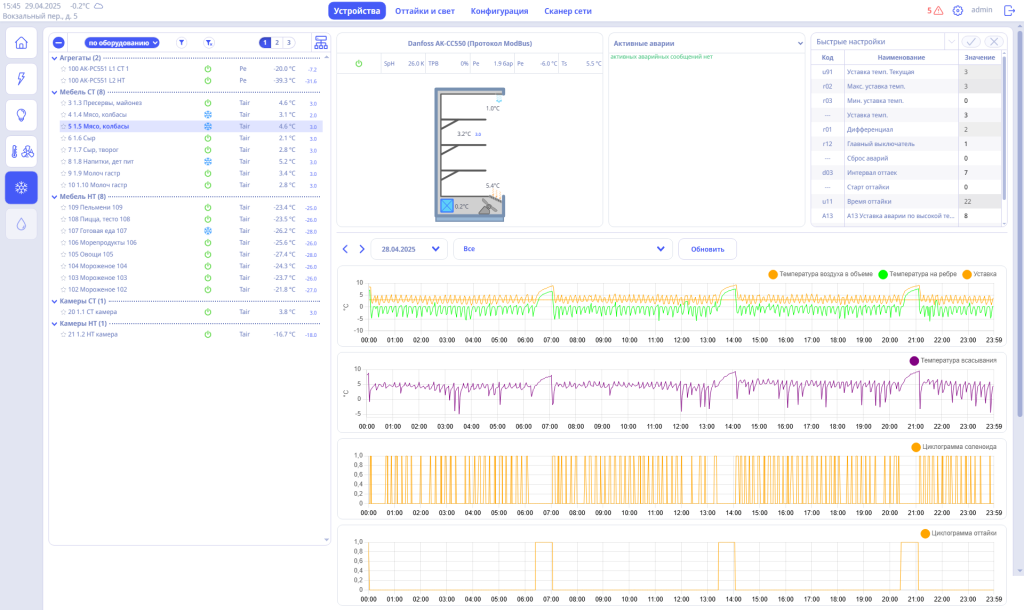Toggle the filter icon above the equipment list

(182, 43)
